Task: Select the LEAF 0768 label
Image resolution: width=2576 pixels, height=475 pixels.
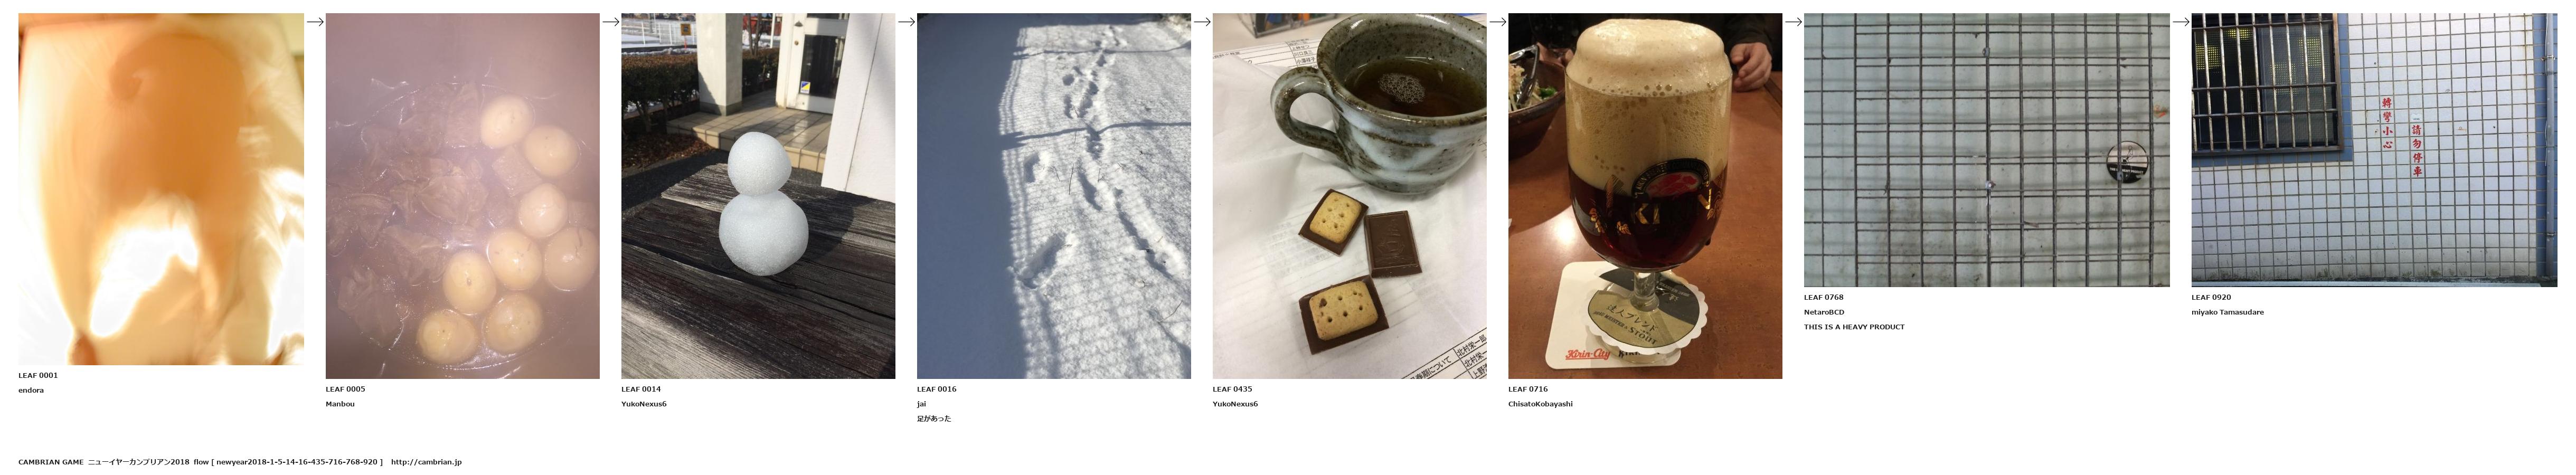Action: point(1823,297)
